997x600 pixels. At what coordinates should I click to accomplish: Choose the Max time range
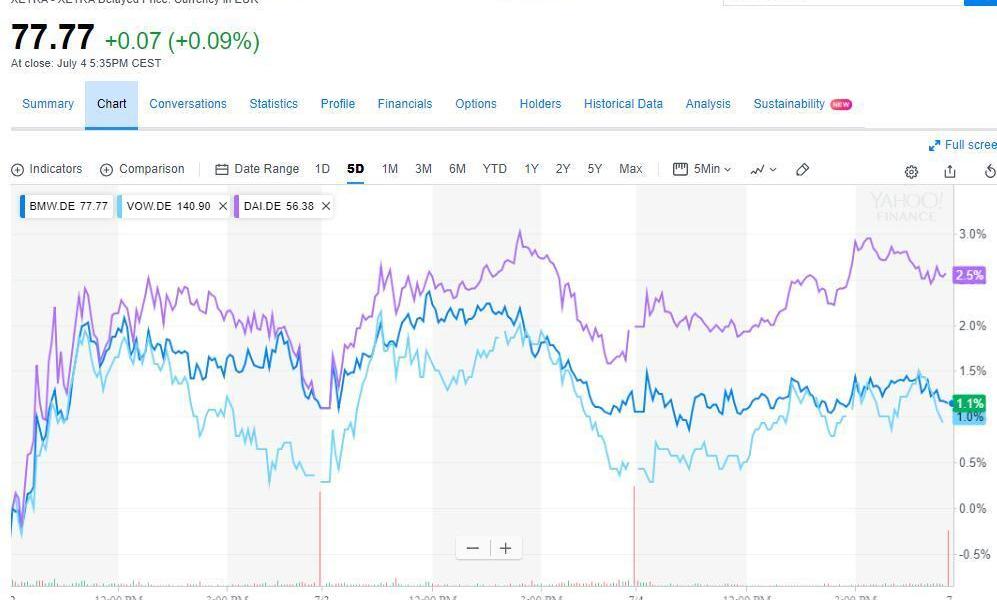[631, 169]
